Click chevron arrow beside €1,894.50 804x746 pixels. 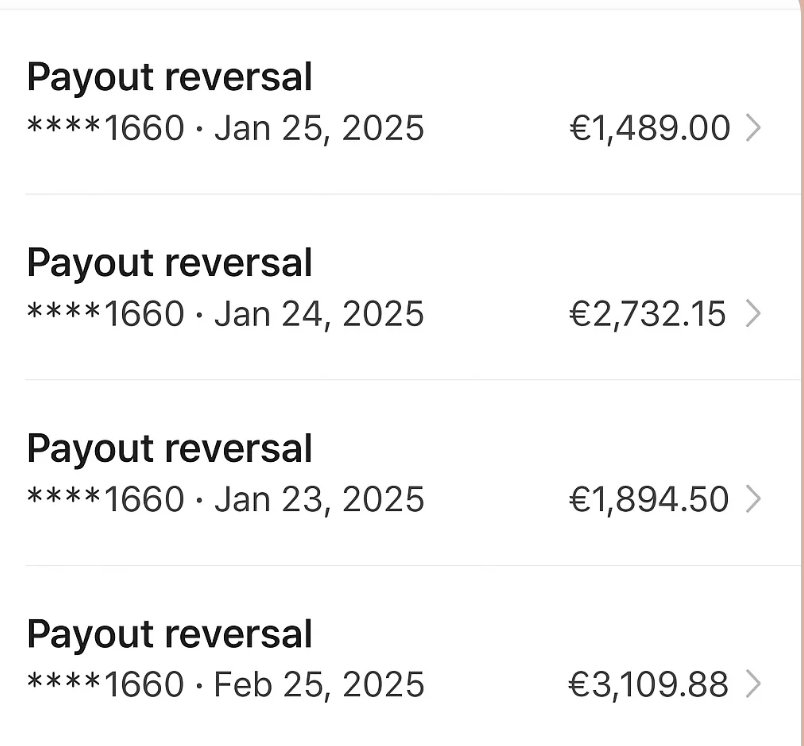[x=754, y=499]
